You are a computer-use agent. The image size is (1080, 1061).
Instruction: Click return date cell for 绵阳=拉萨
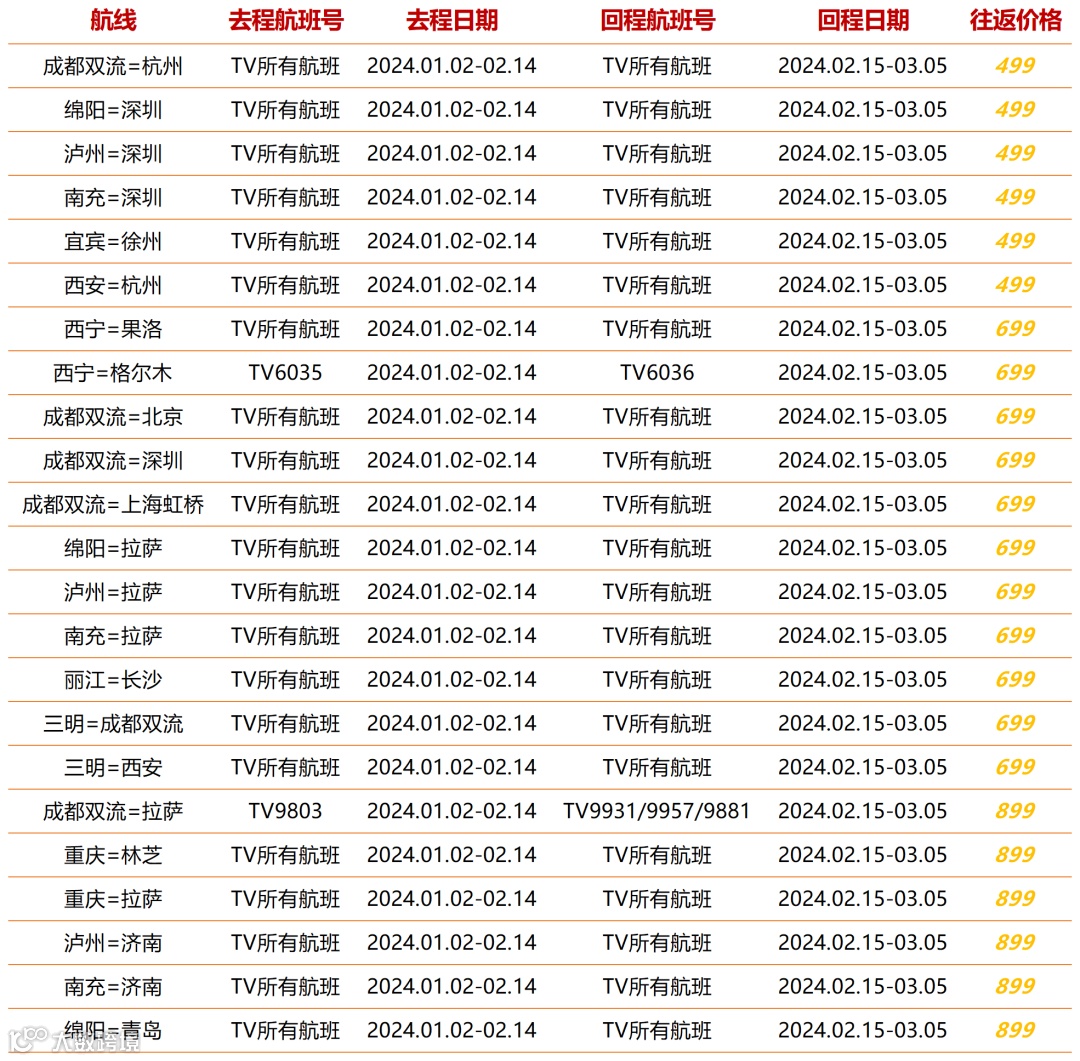[863, 548]
